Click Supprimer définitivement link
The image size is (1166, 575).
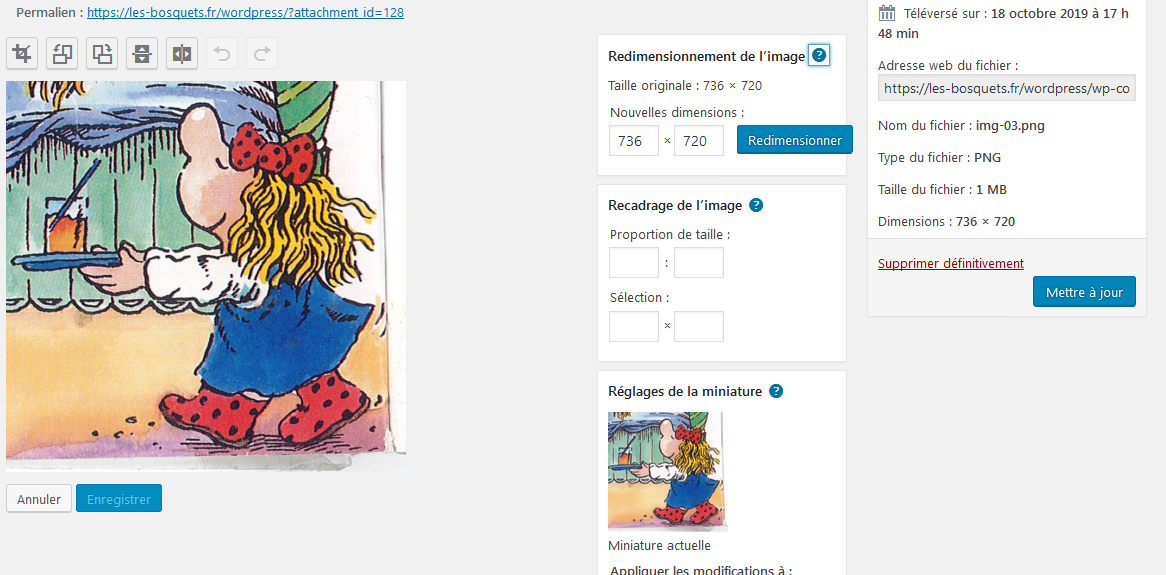click(950, 263)
